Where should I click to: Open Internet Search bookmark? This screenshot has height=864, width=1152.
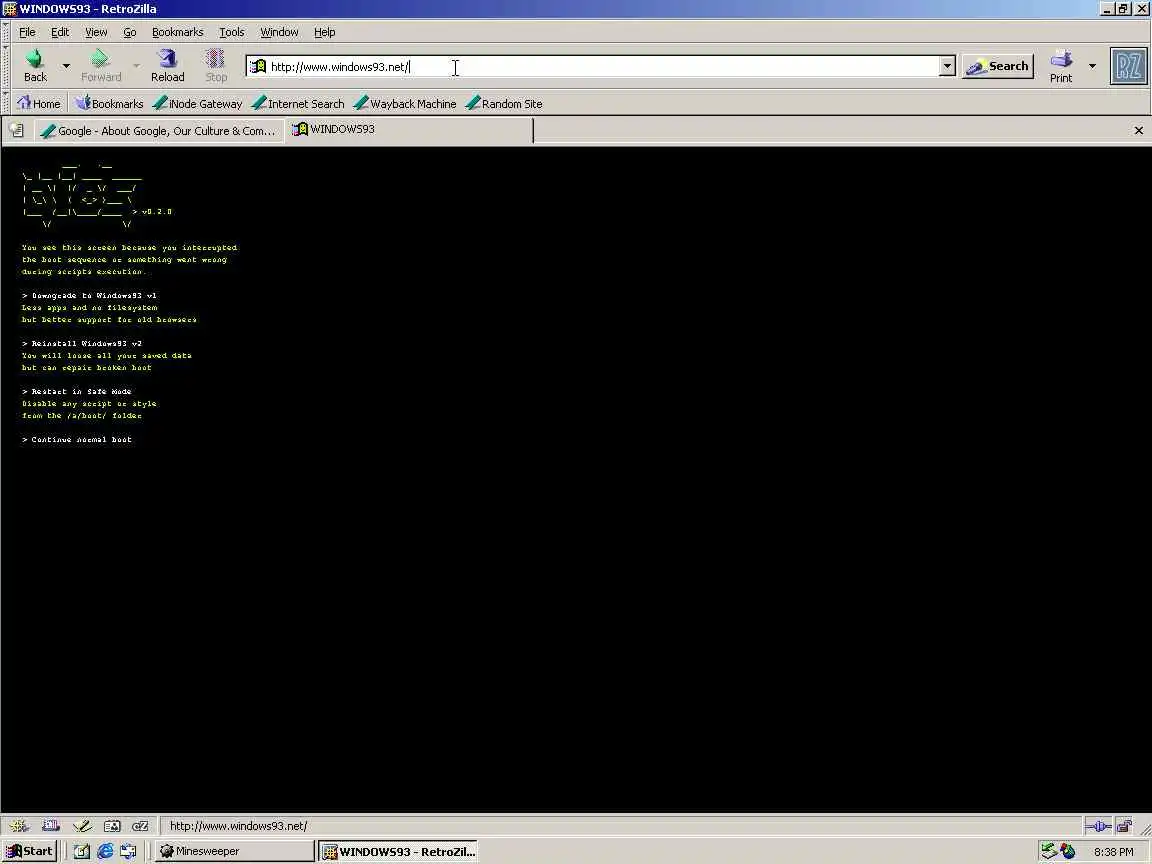[x=298, y=104]
